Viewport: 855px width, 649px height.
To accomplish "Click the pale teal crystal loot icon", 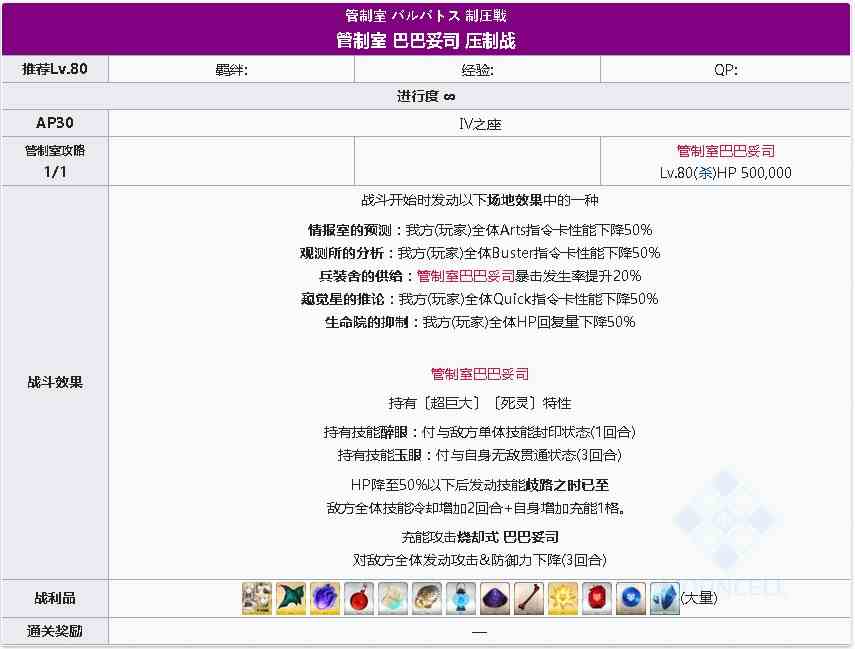I will click(x=393, y=598).
